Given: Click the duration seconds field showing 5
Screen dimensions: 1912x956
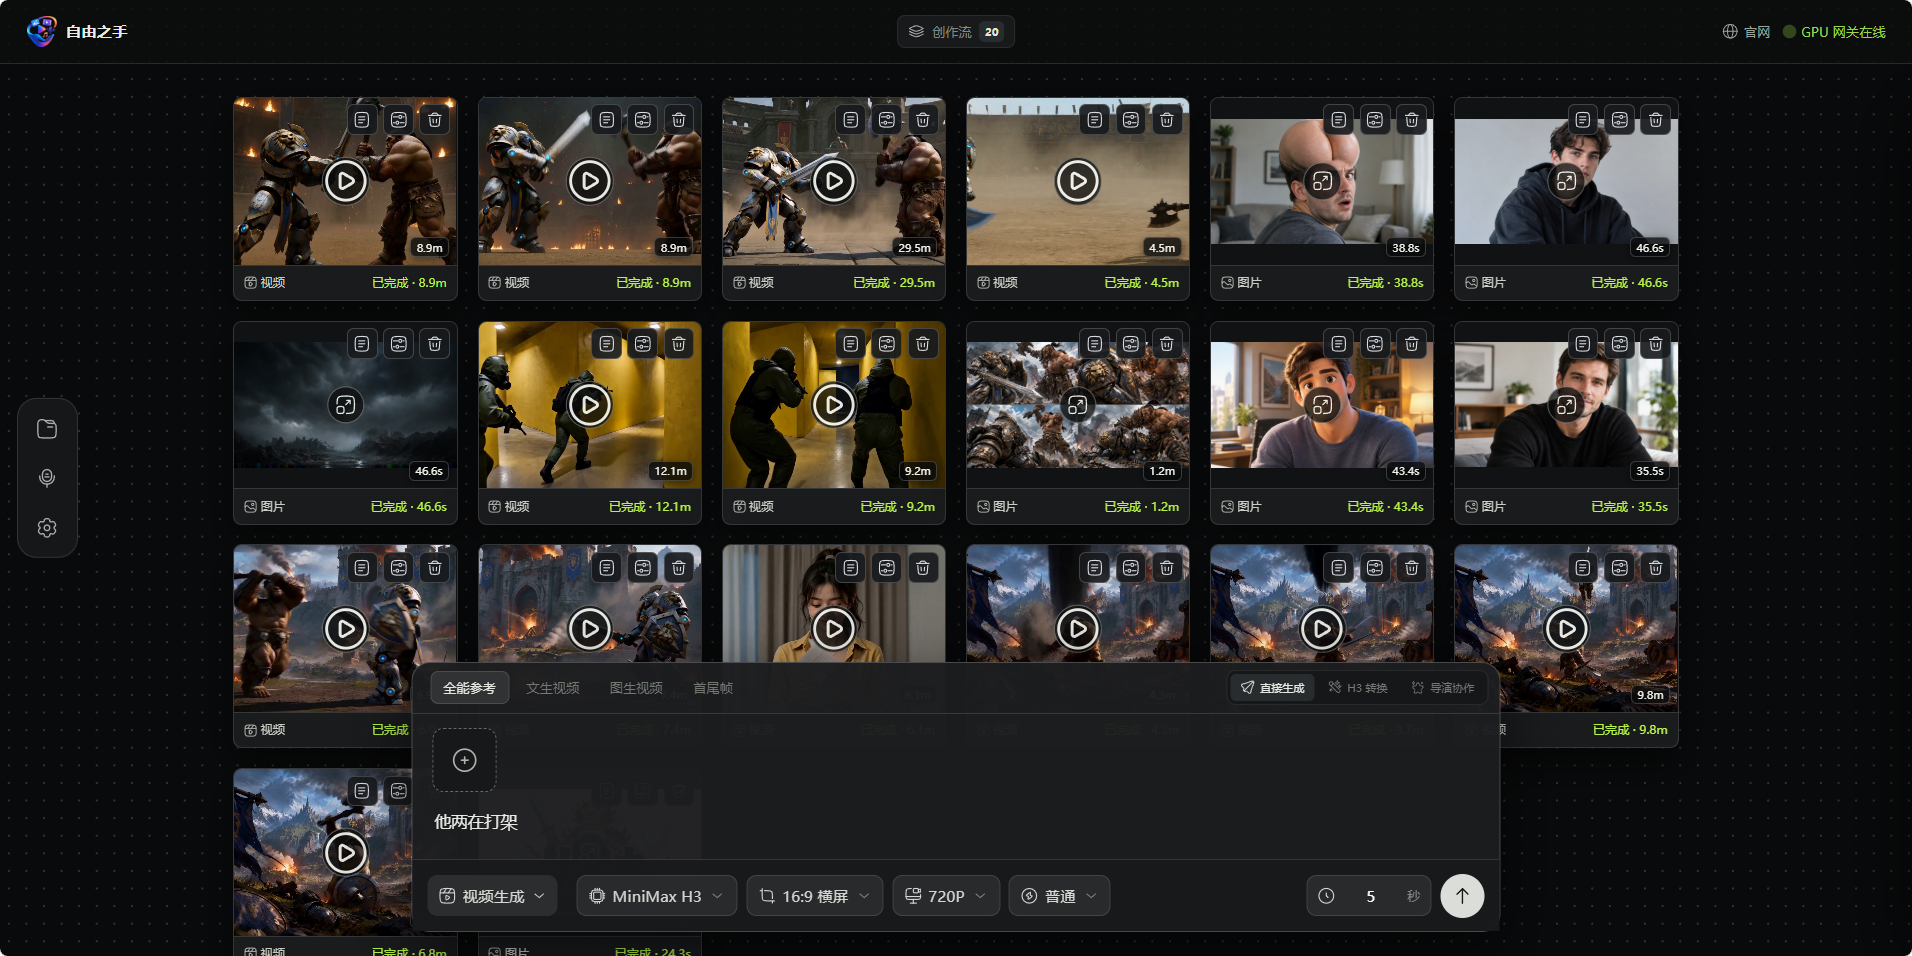Looking at the screenshot, I should [x=1370, y=896].
